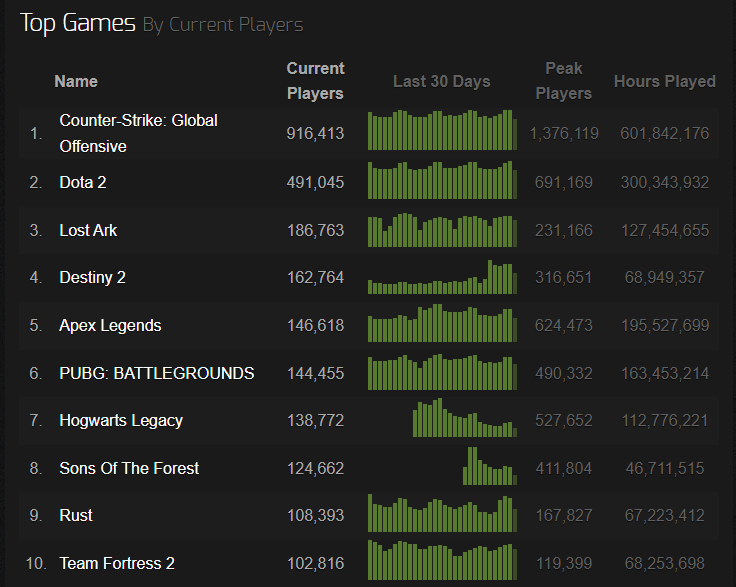Screen dimensions: 736x587
Task: Open the Lost Ark game link
Action: point(88,230)
